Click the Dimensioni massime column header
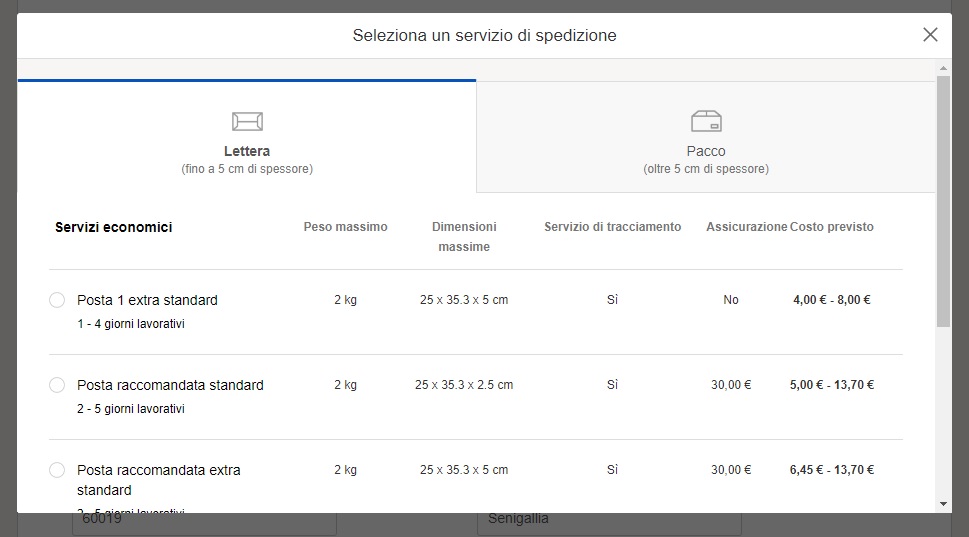Screen dimensions: 969x537 coord(464,237)
